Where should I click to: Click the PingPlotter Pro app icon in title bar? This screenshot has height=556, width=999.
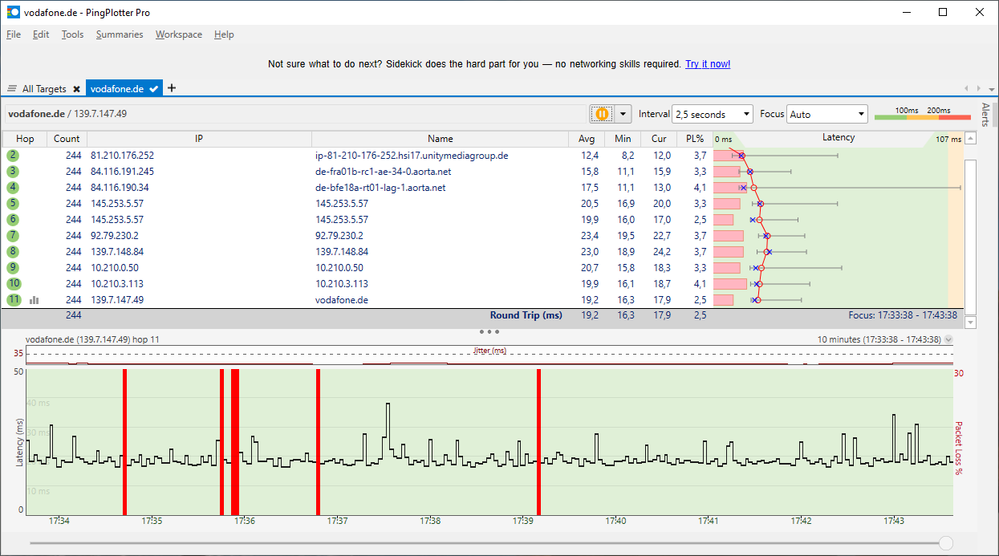(x=13, y=12)
